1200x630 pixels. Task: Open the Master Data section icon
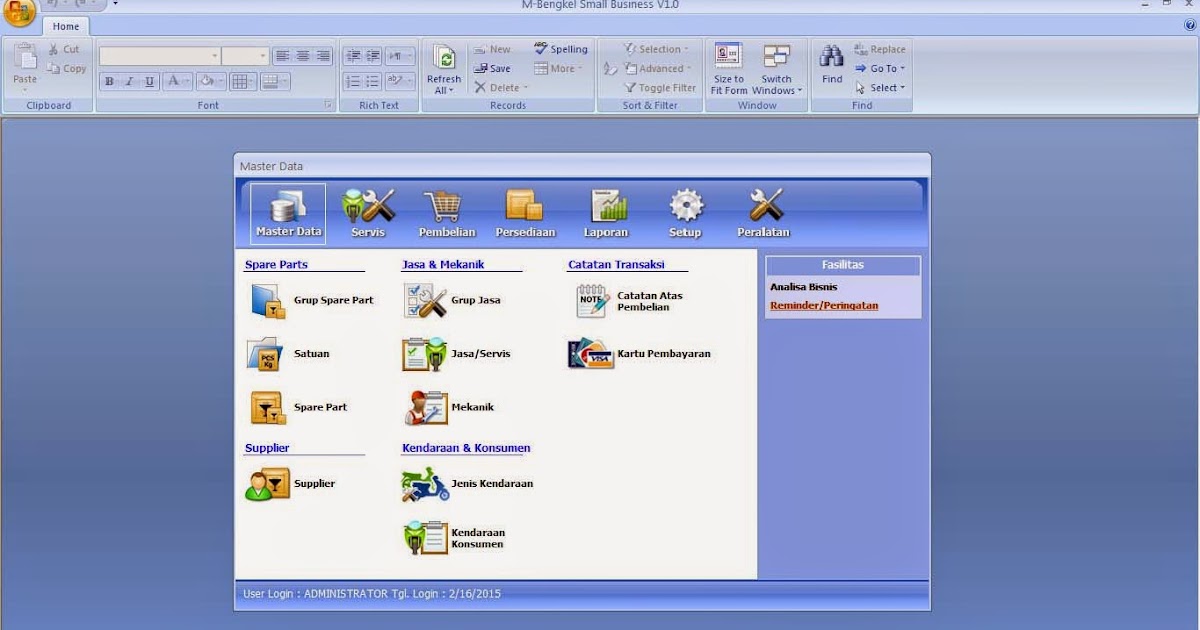point(288,214)
